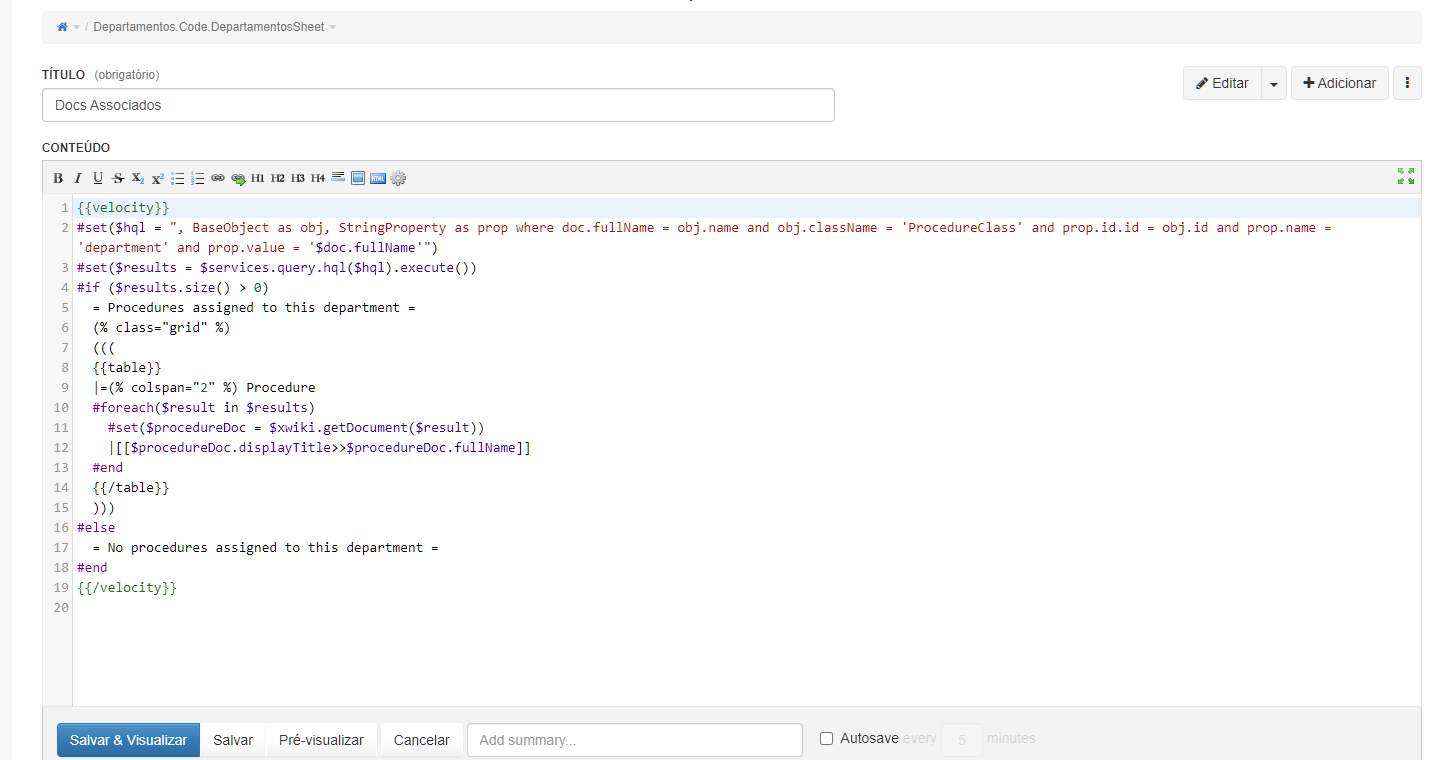Insert Heading 1 with the H1 icon
This screenshot has width=1433, height=760.
[258, 178]
